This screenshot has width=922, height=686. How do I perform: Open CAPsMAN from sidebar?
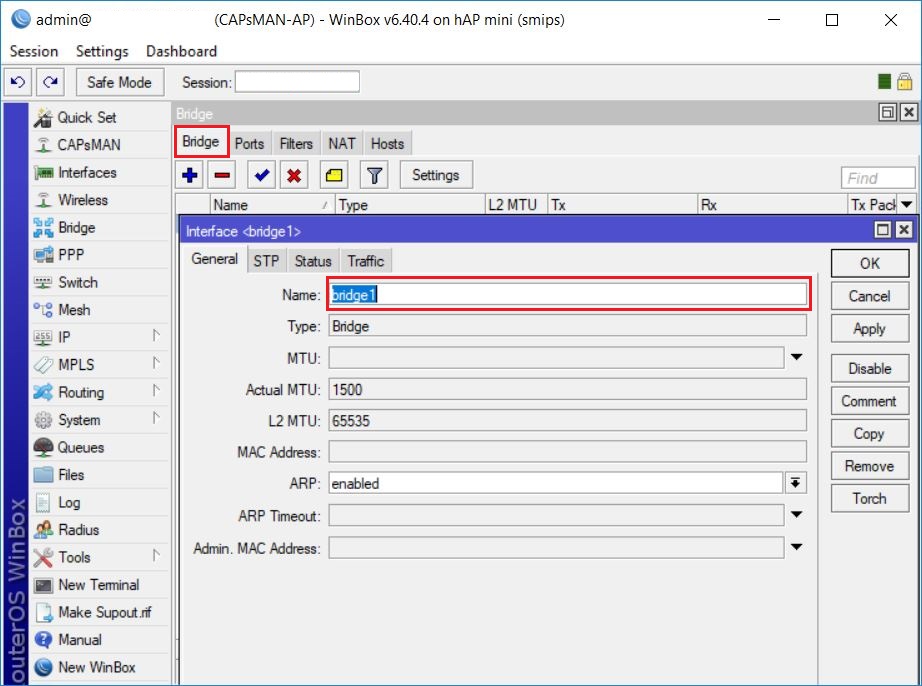(x=99, y=145)
